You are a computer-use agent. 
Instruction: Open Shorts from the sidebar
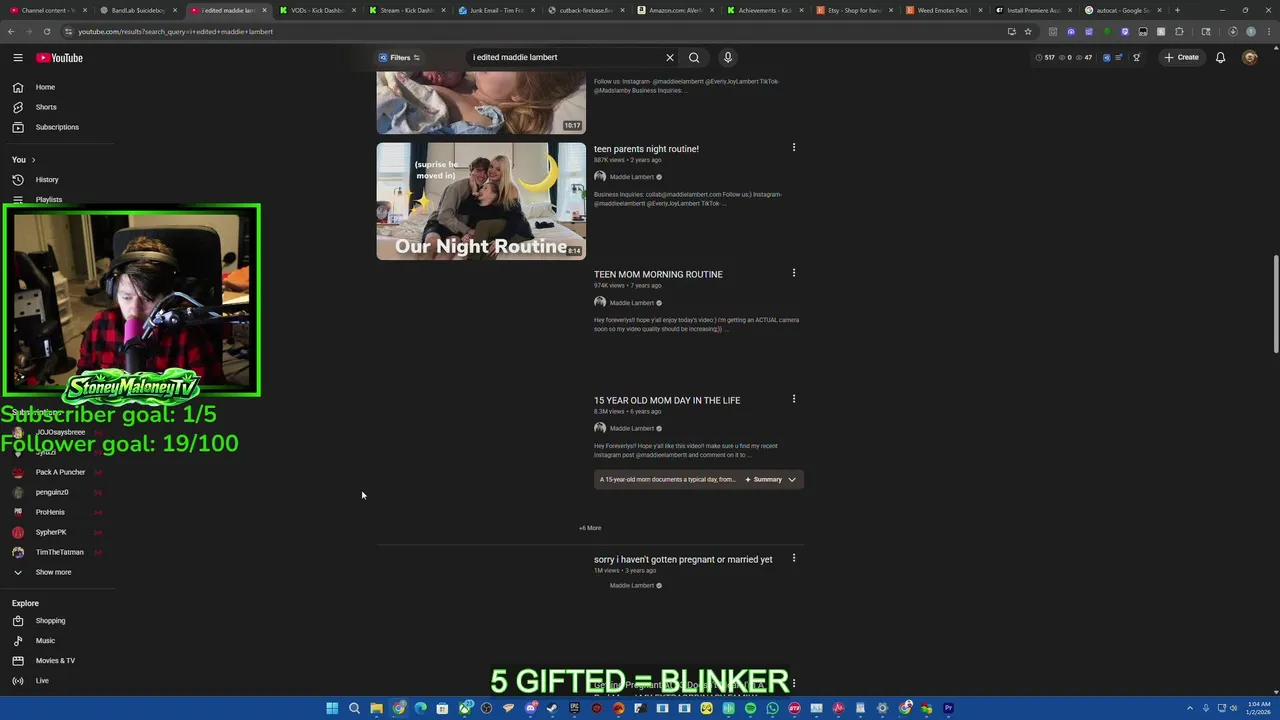click(x=46, y=107)
